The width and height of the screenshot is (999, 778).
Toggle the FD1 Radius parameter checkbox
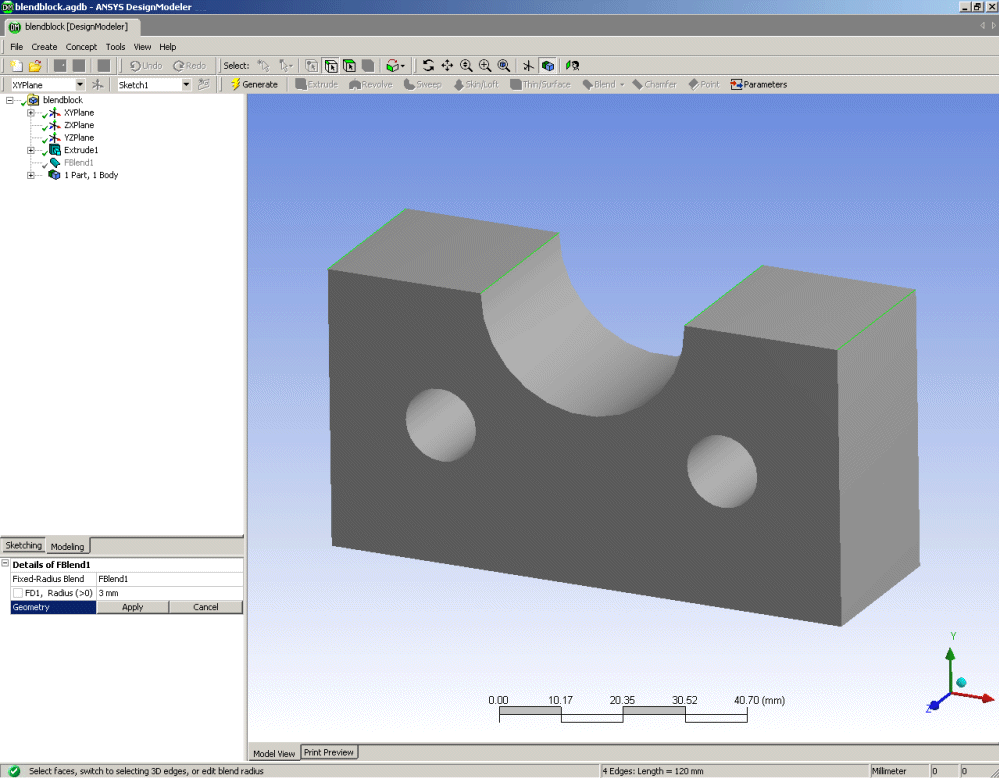pyautogui.click(x=18, y=593)
